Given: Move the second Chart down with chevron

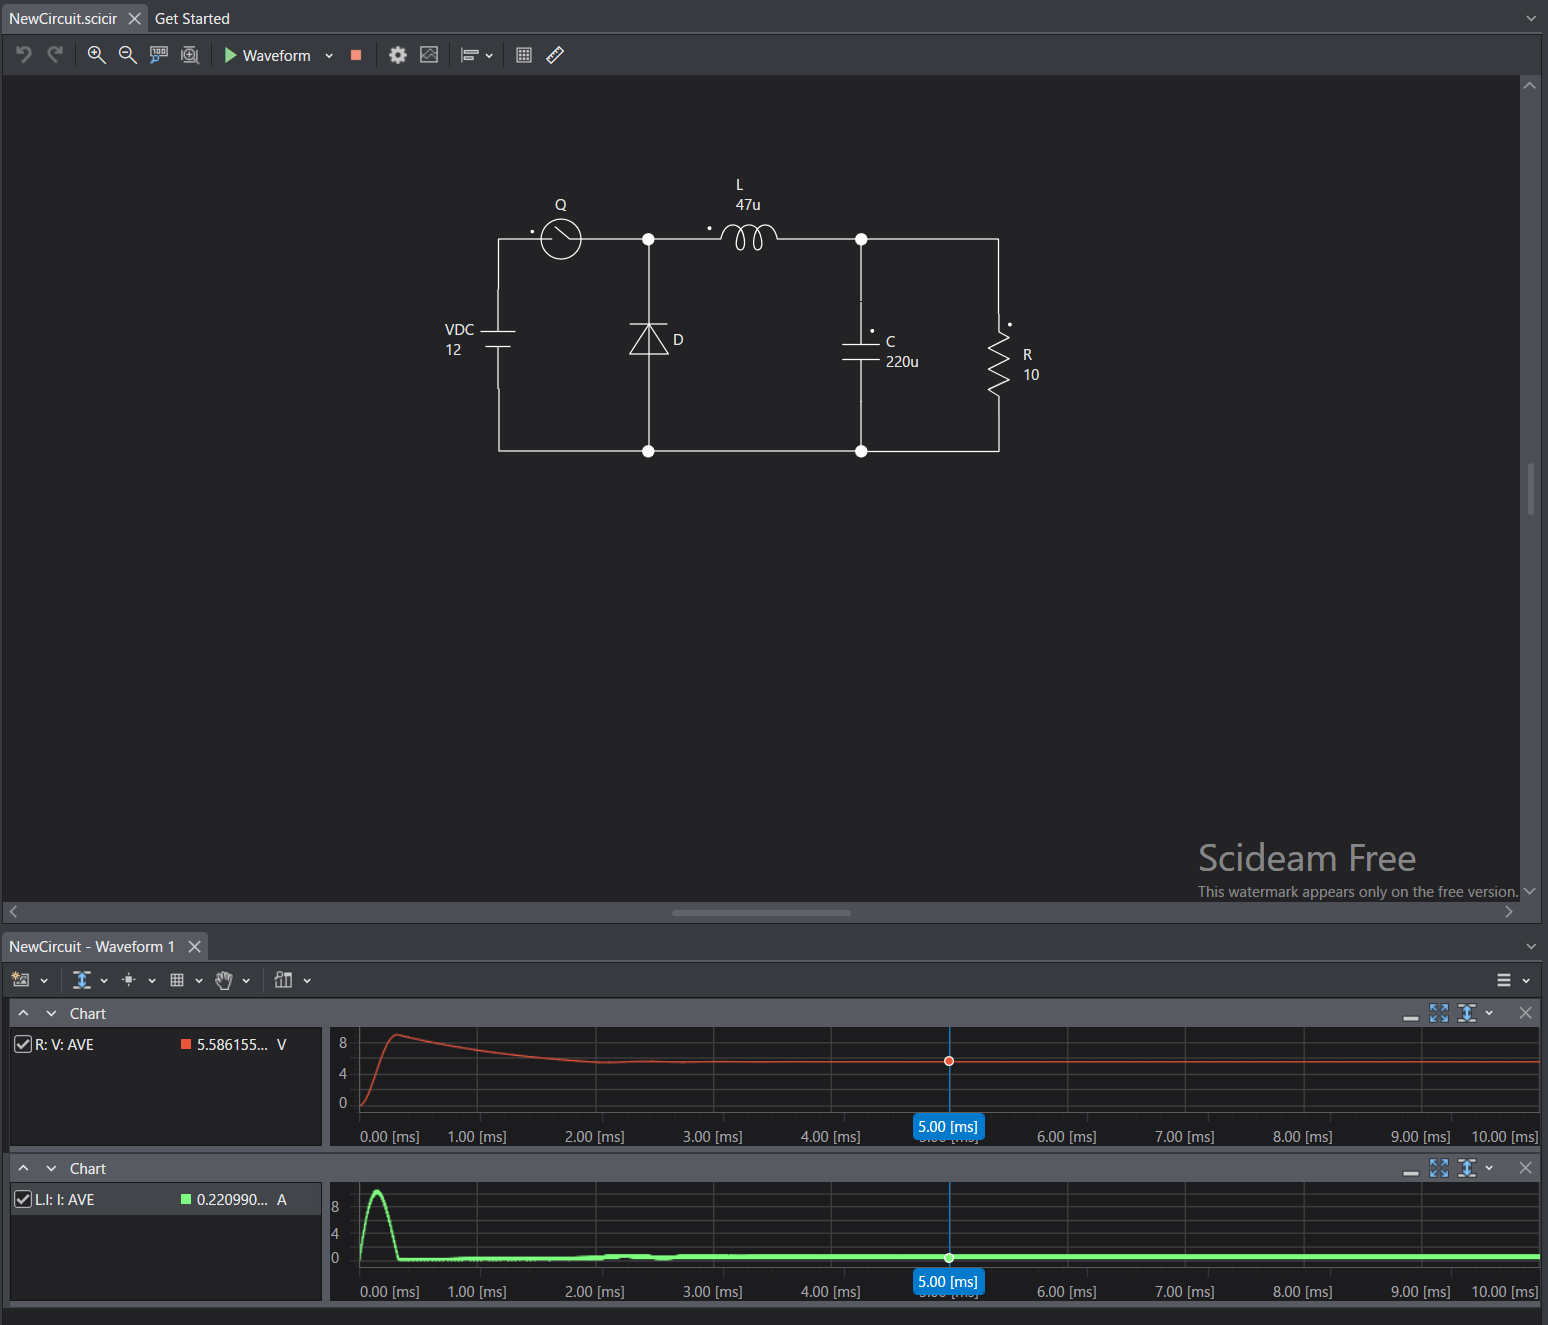Looking at the screenshot, I should pyautogui.click(x=52, y=1168).
